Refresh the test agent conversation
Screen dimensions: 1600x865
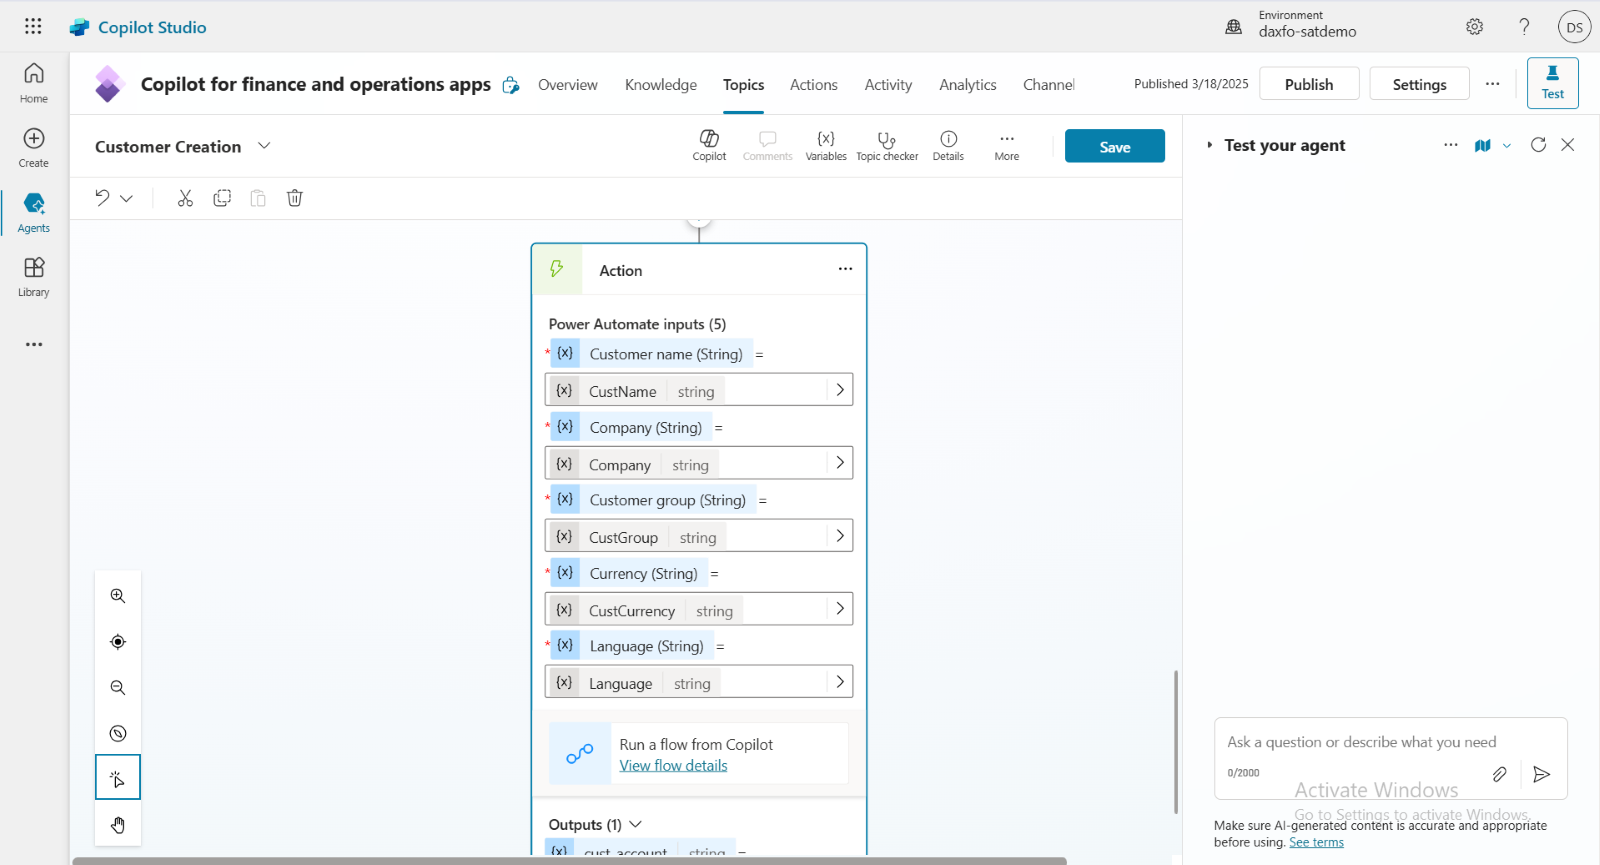[1538, 145]
